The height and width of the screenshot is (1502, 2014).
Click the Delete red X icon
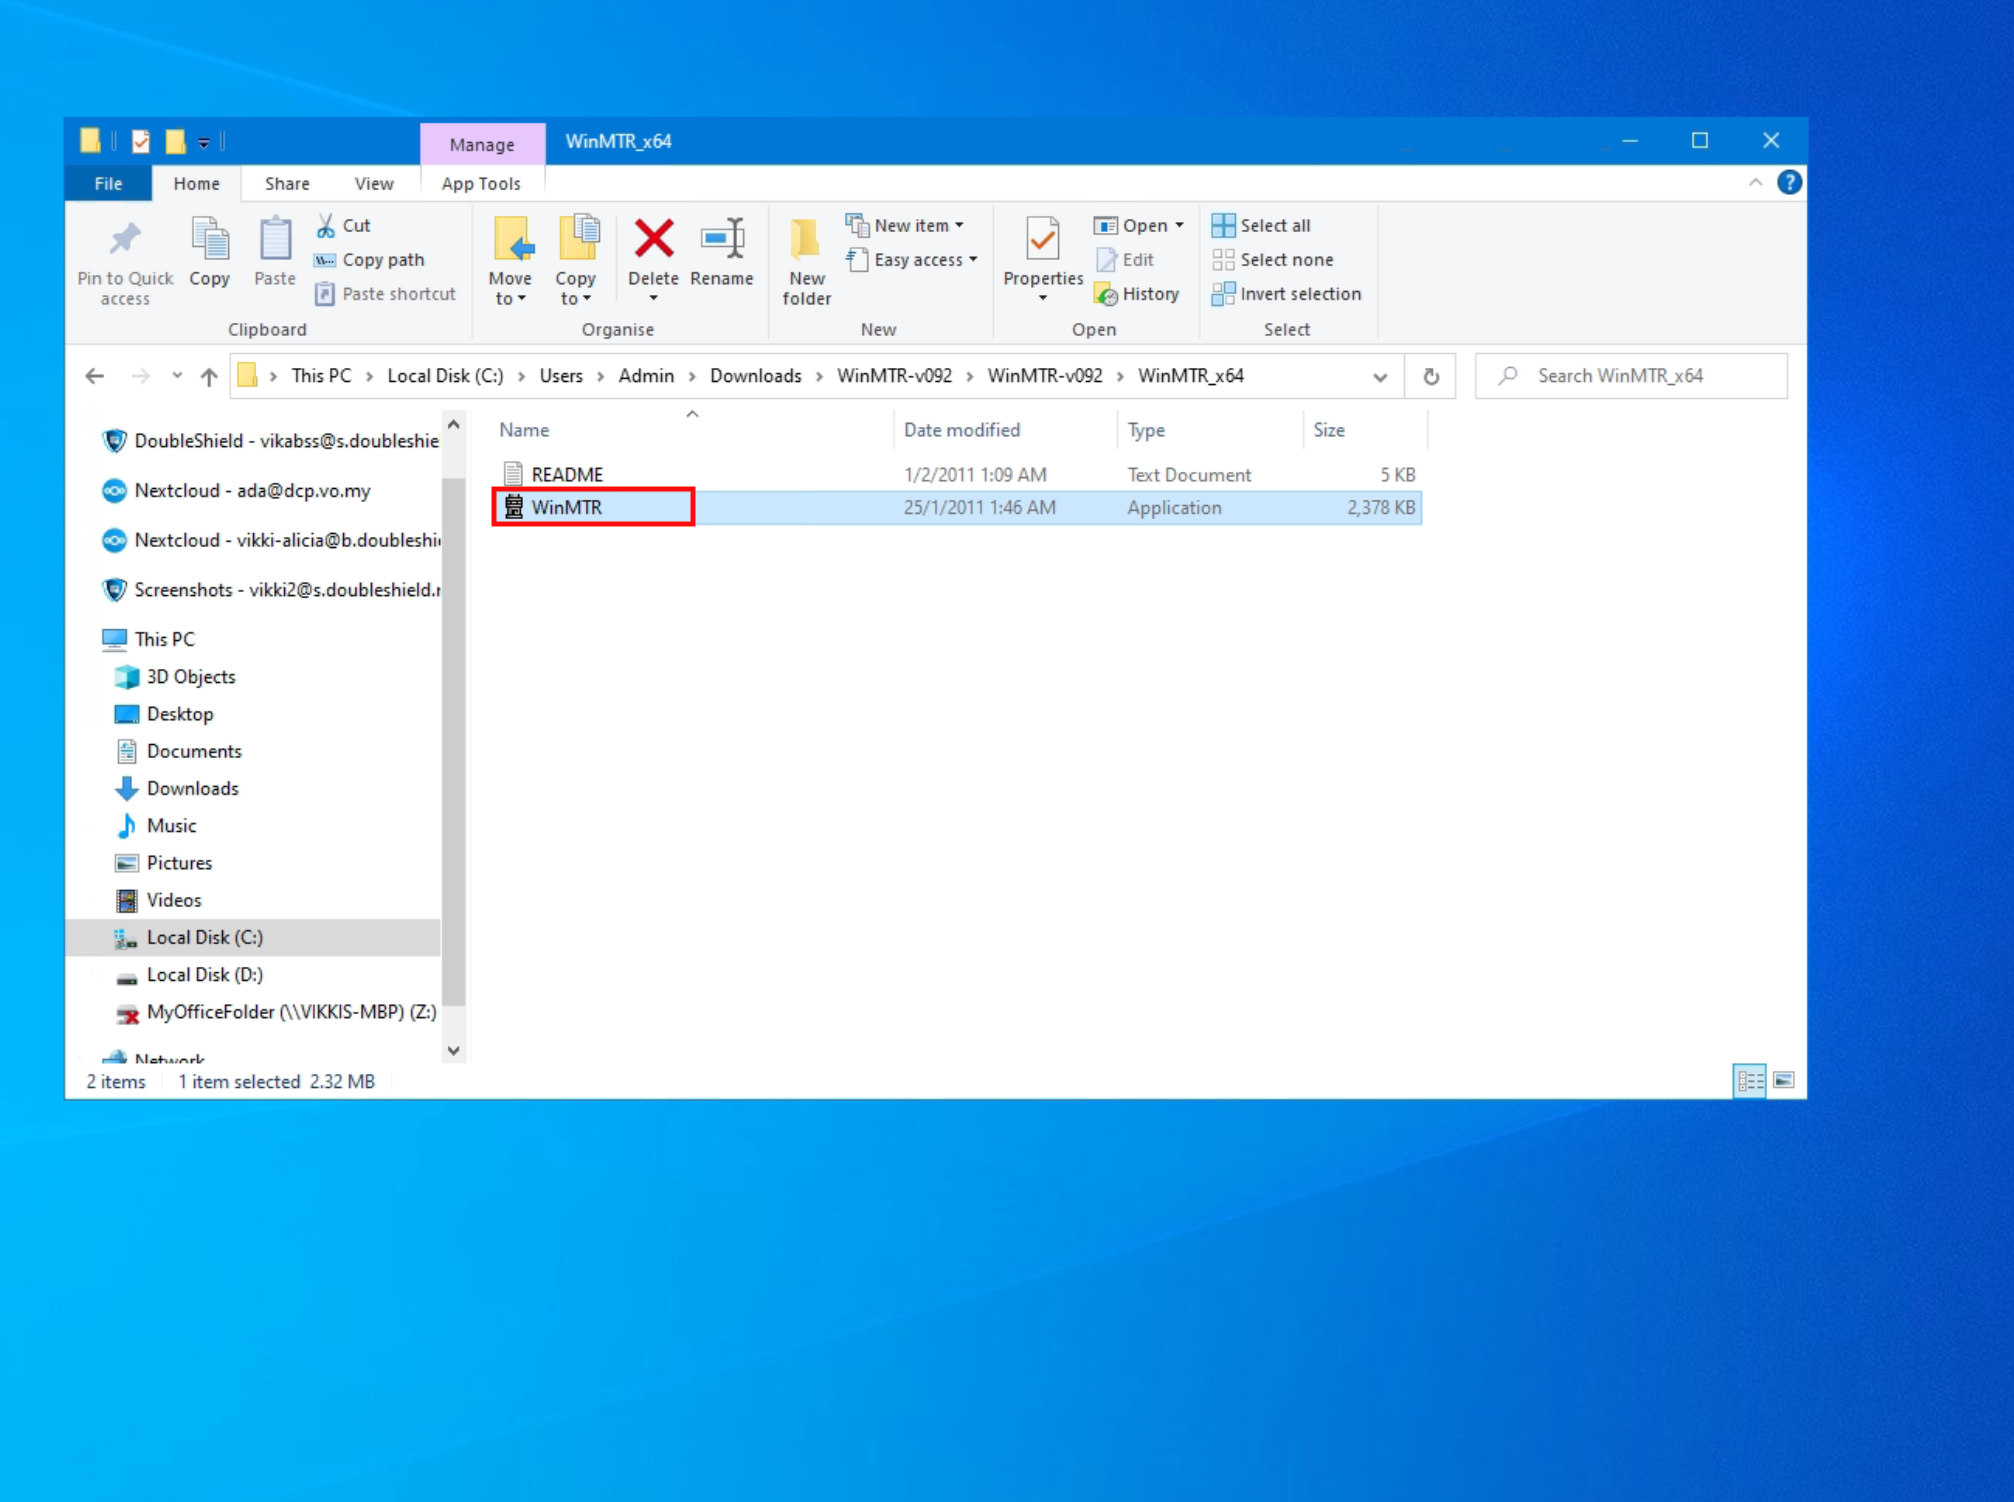pos(653,240)
